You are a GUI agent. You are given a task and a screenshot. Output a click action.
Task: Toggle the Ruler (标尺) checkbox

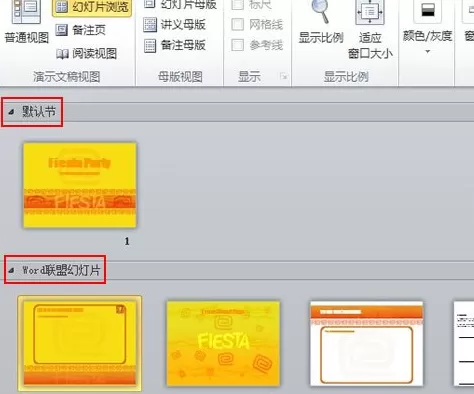237,4
